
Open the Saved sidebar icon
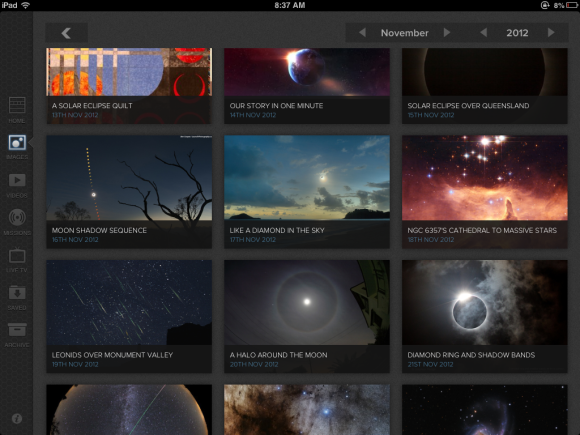coord(17,293)
